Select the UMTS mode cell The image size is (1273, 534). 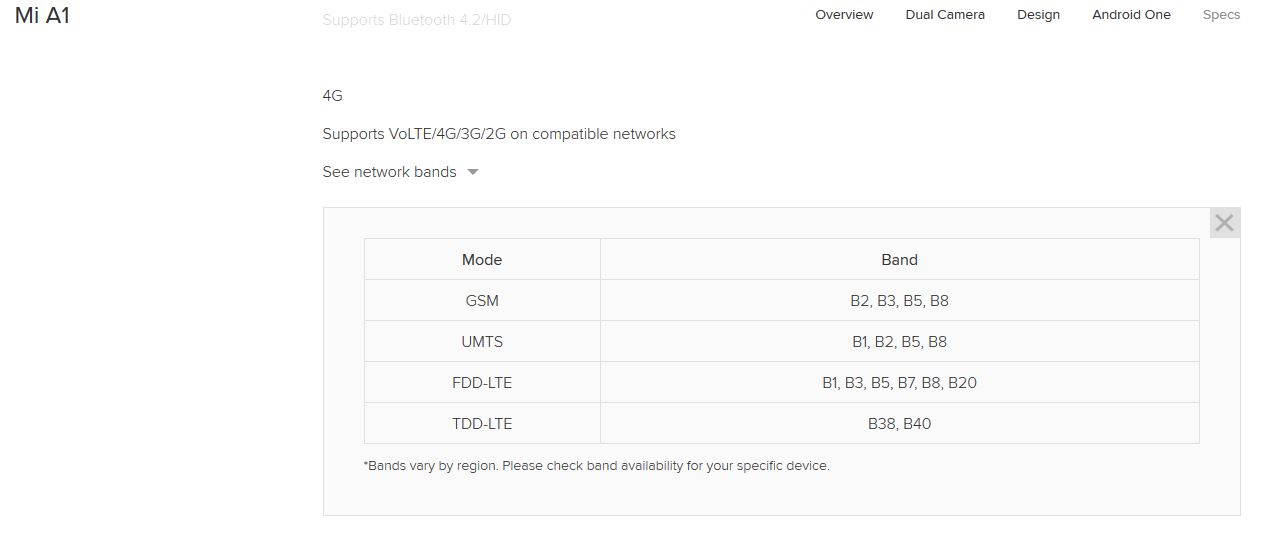(482, 342)
